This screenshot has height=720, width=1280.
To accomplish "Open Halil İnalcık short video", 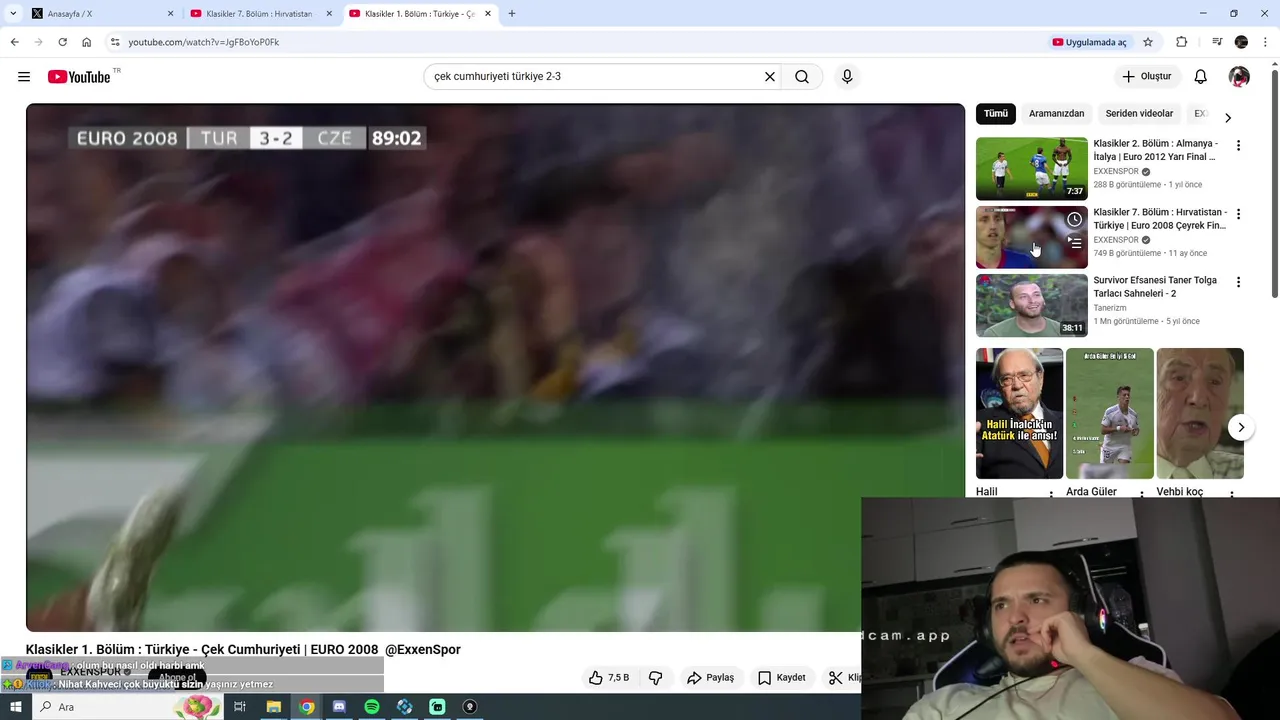I will tap(1019, 413).
